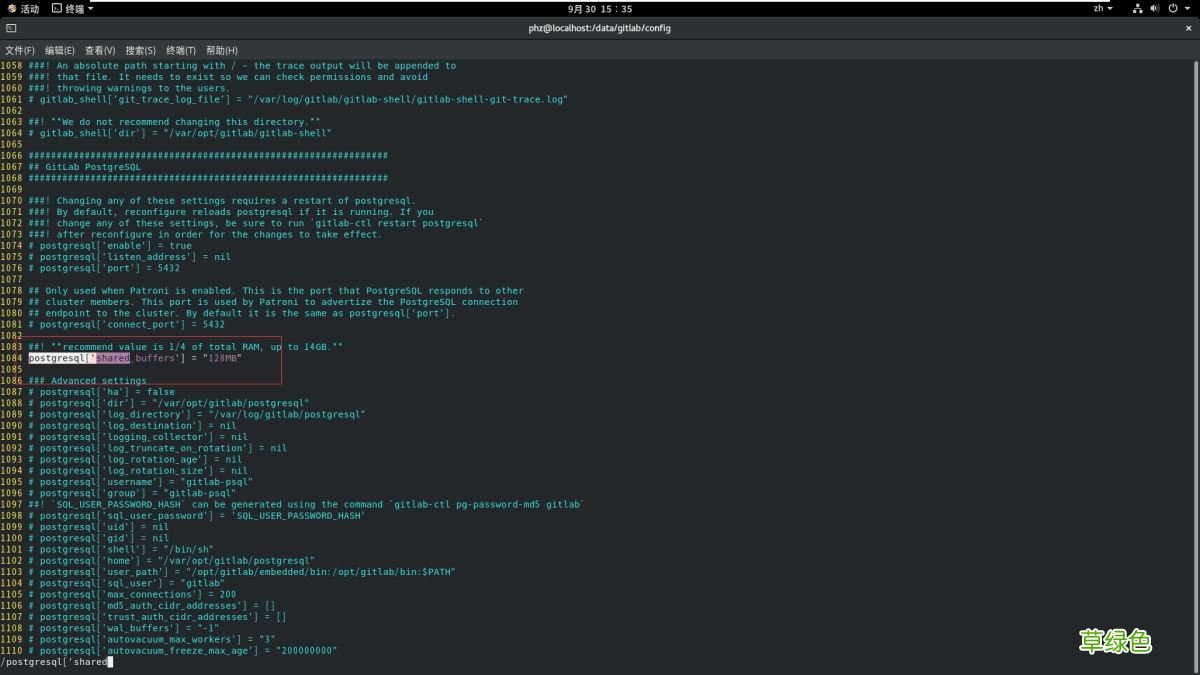Open the 编辑(E) menu

pos(60,50)
